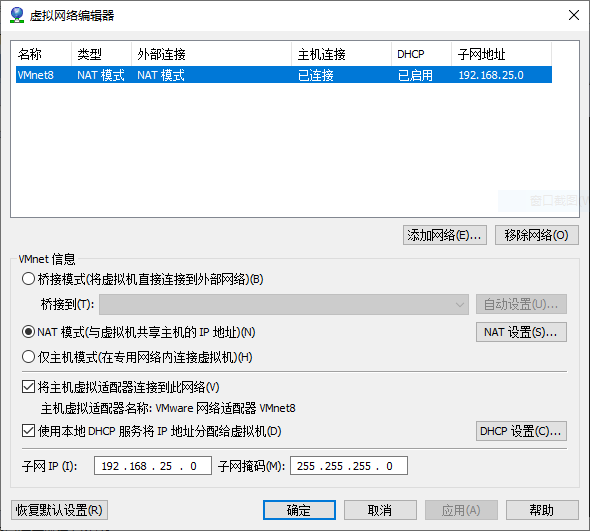Image resolution: width=590 pixels, height=531 pixels.
Task: Click the 已启用 DHCP cell
Action: pos(415,75)
